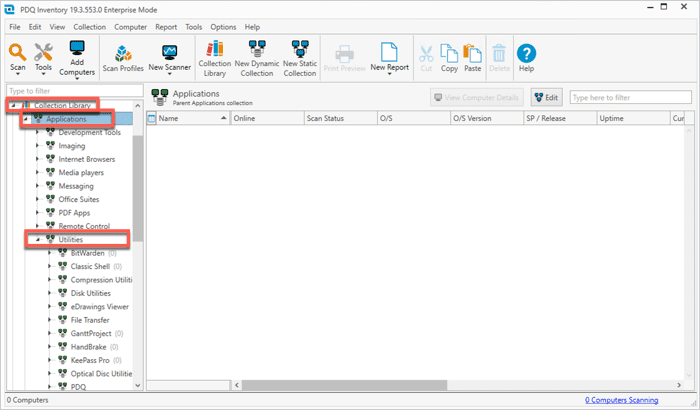Screen dimensions: 700x410
Task: Open Help question mark icon
Action: click(x=526, y=53)
